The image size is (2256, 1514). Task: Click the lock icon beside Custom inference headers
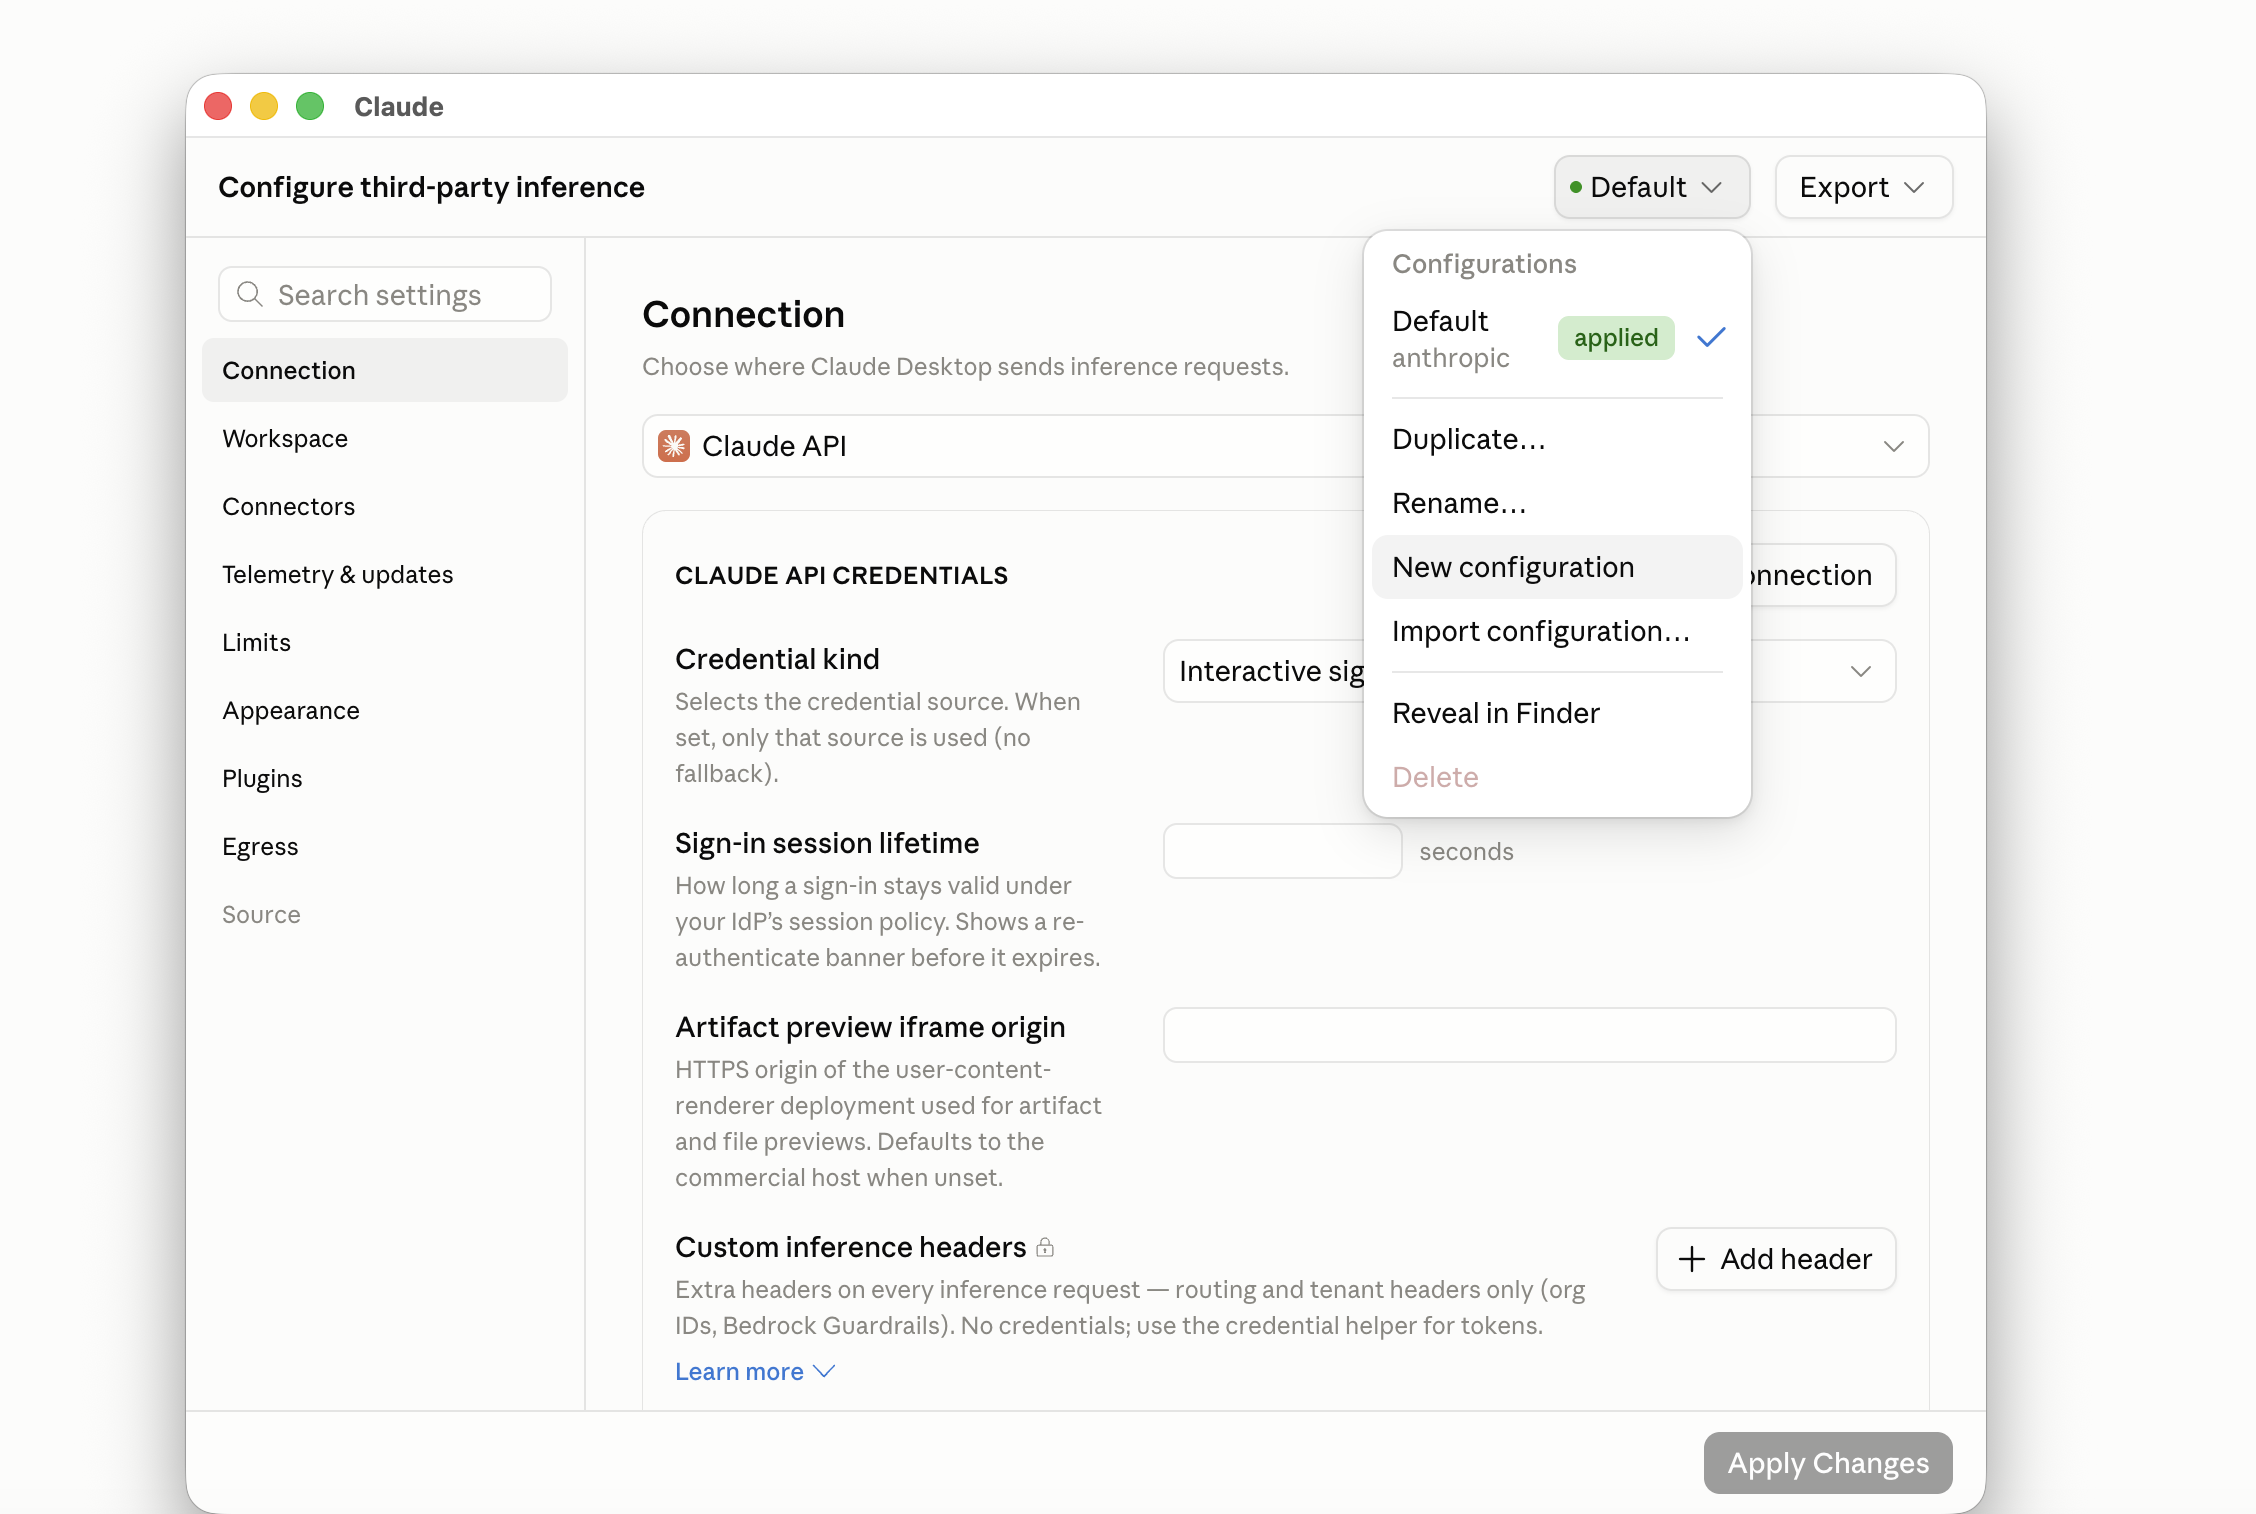[1045, 1247]
